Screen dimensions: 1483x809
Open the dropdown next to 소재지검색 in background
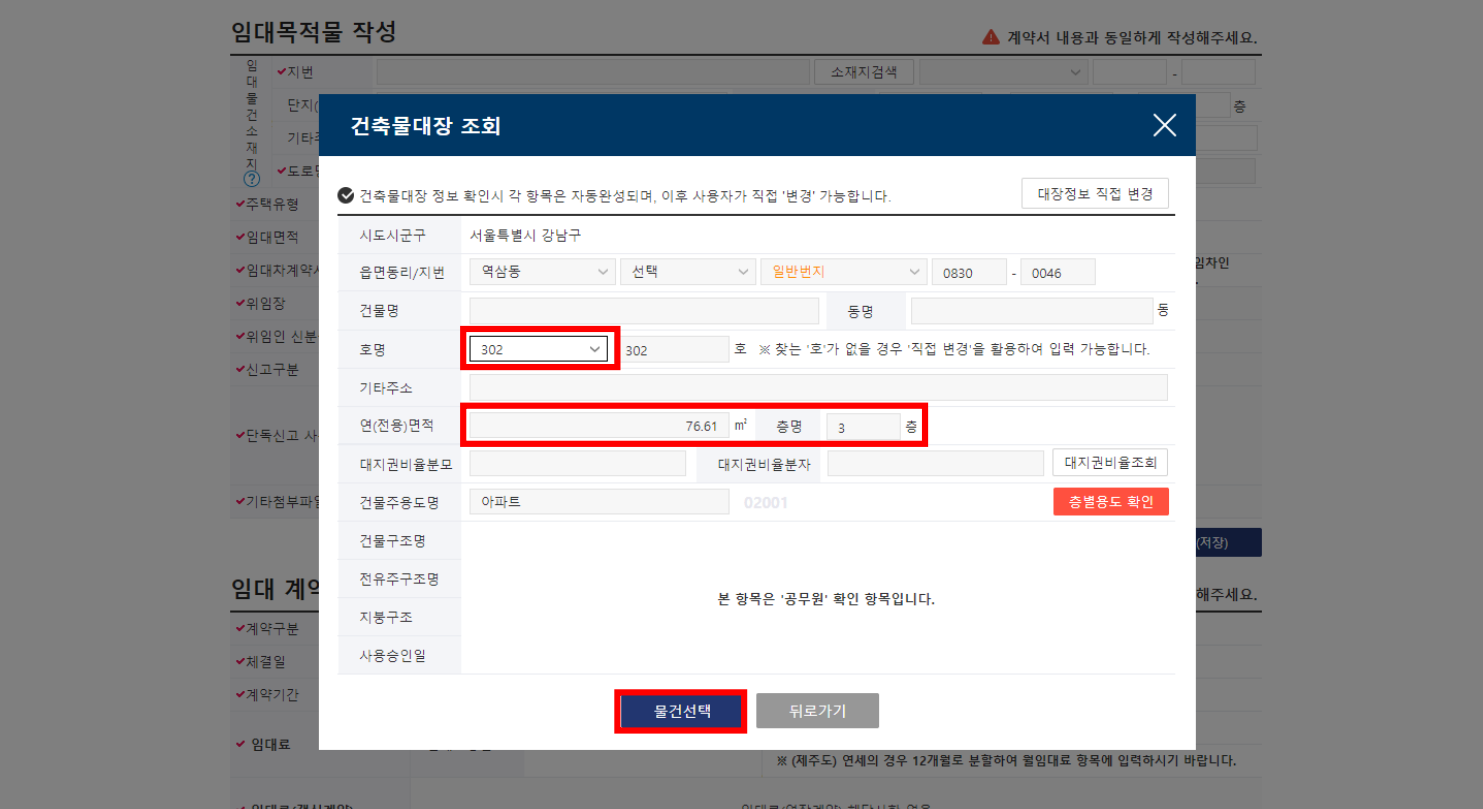[1003, 72]
